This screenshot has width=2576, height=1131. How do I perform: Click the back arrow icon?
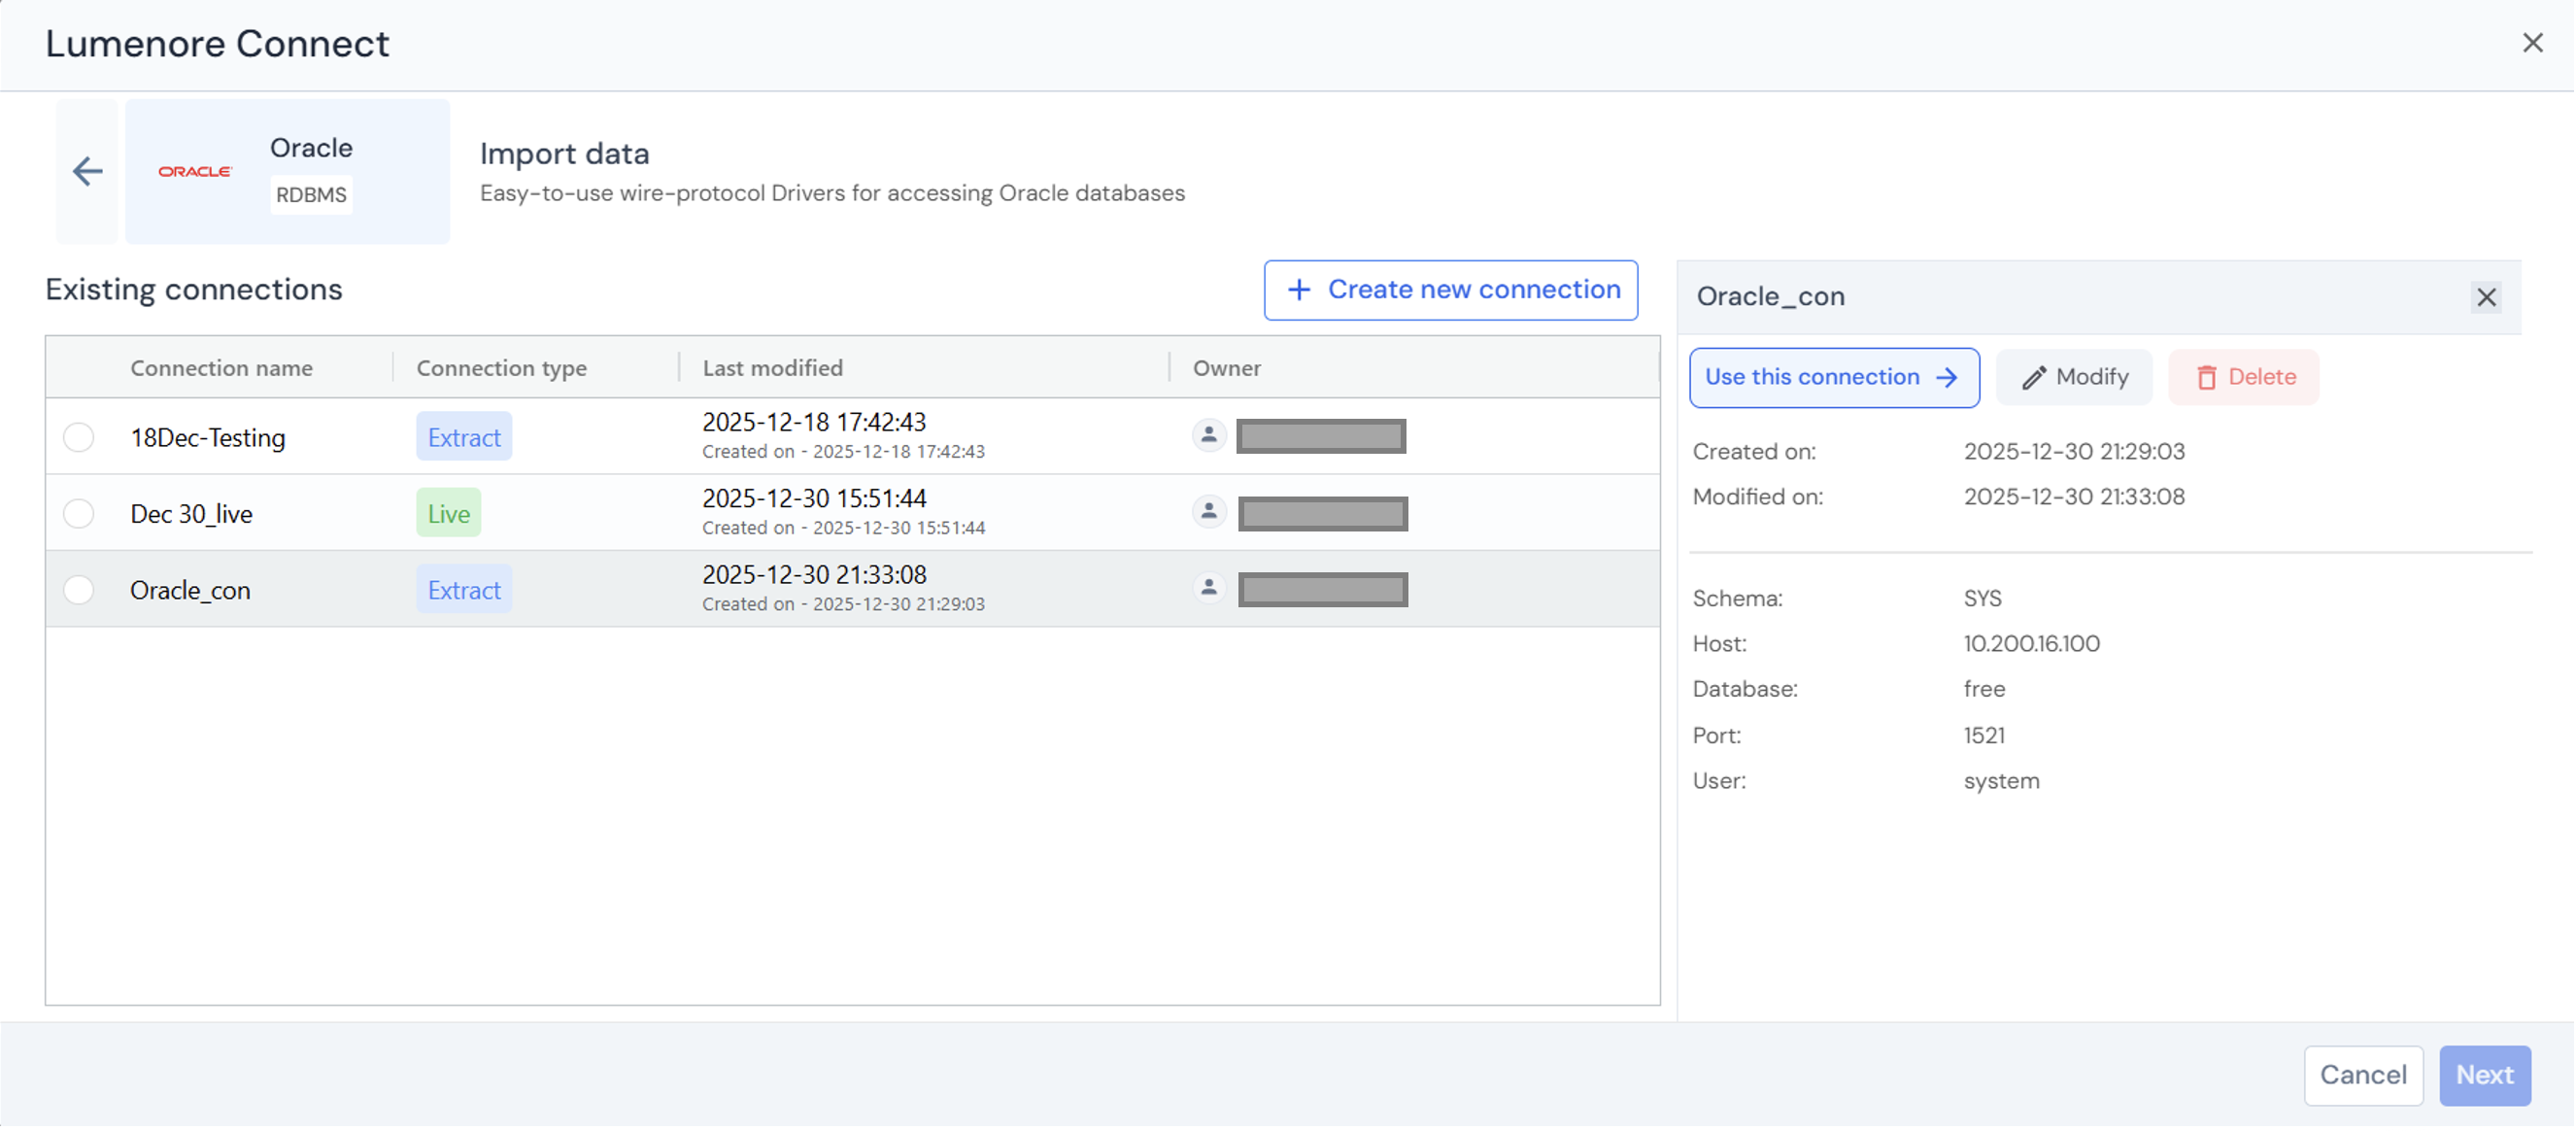click(87, 172)
